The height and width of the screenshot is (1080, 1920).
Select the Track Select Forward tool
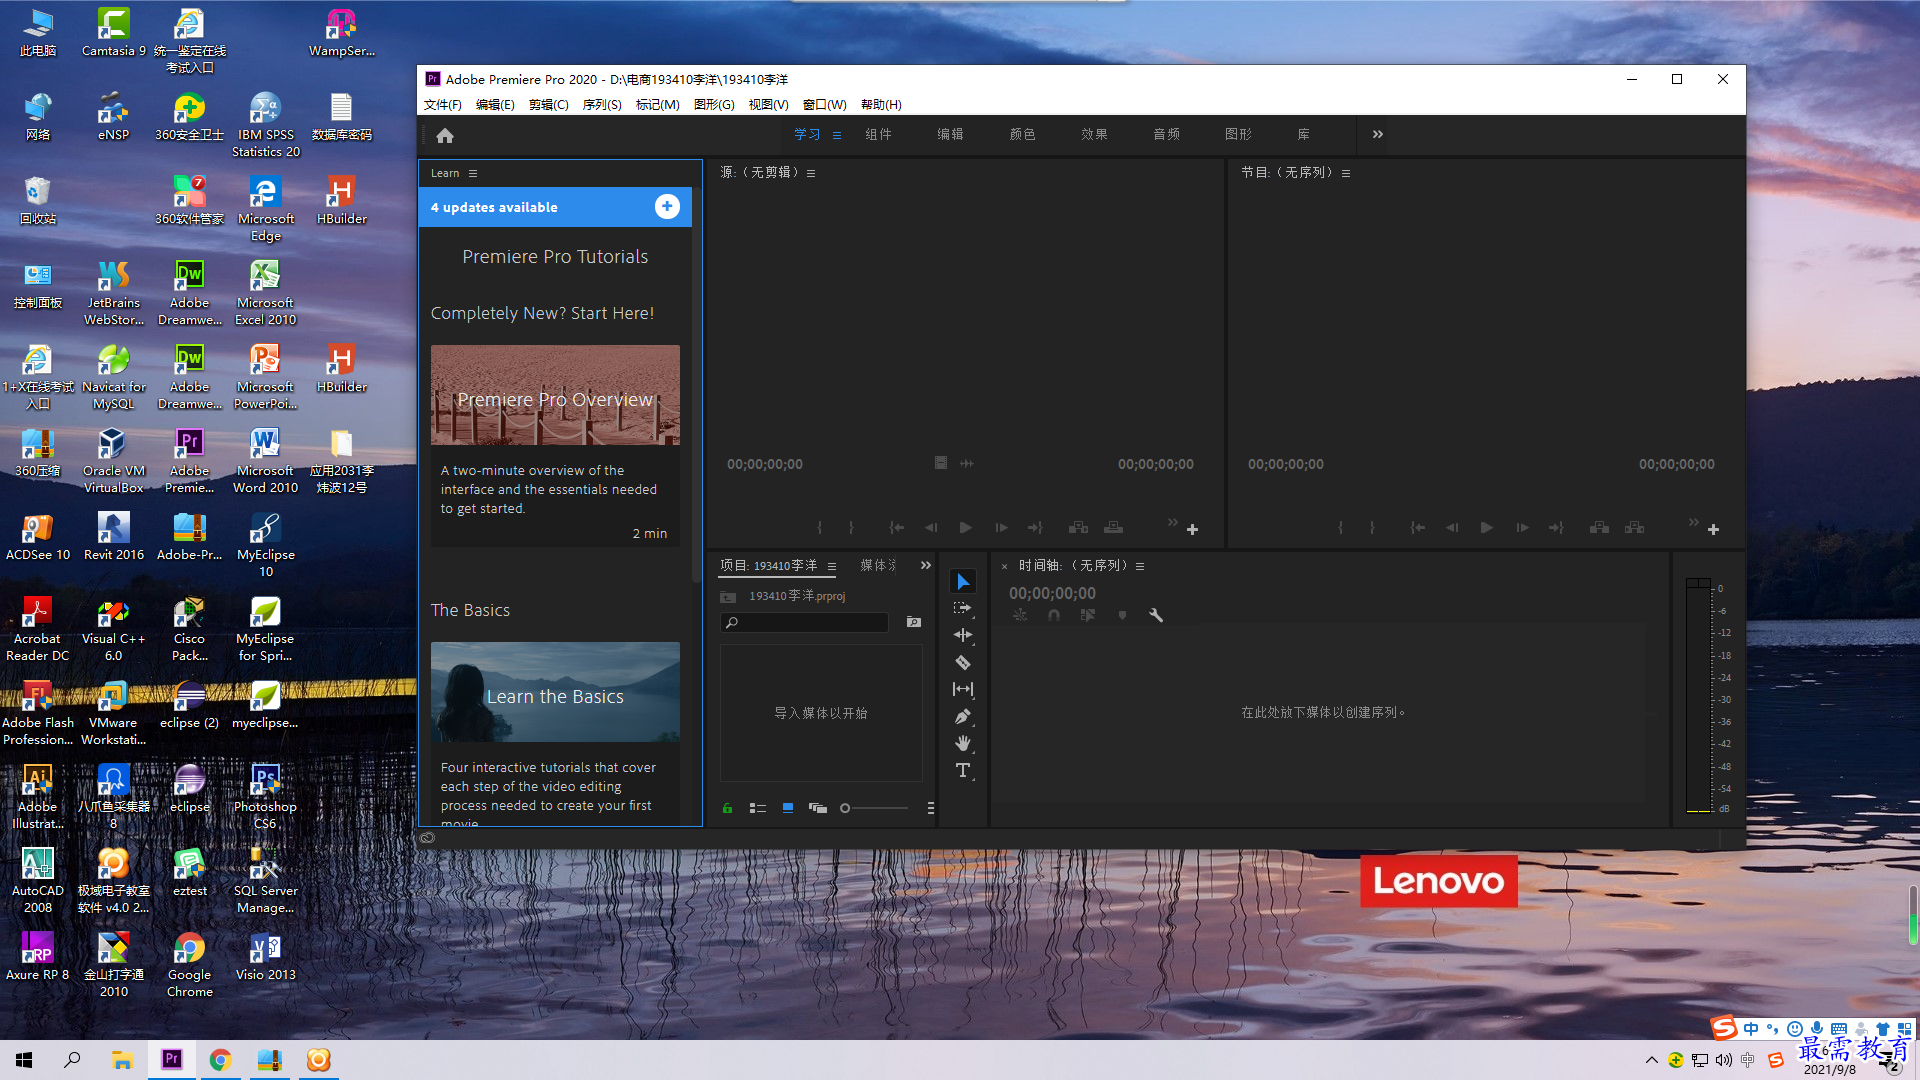click(963, 608)
